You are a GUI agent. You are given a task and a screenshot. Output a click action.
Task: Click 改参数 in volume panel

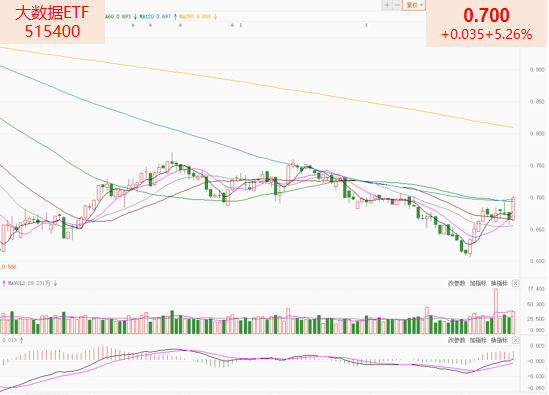(456, 283)
